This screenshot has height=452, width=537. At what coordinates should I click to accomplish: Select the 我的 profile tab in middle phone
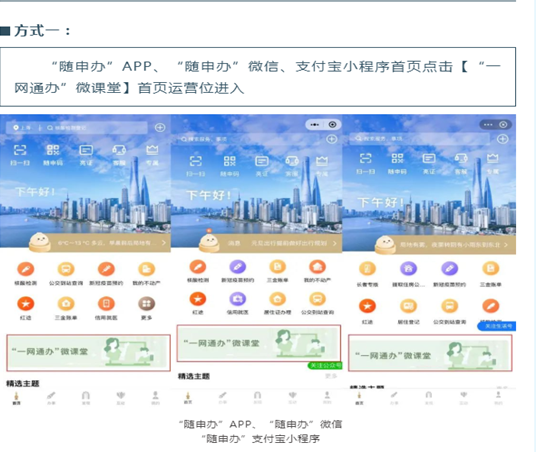pos(327,398)
